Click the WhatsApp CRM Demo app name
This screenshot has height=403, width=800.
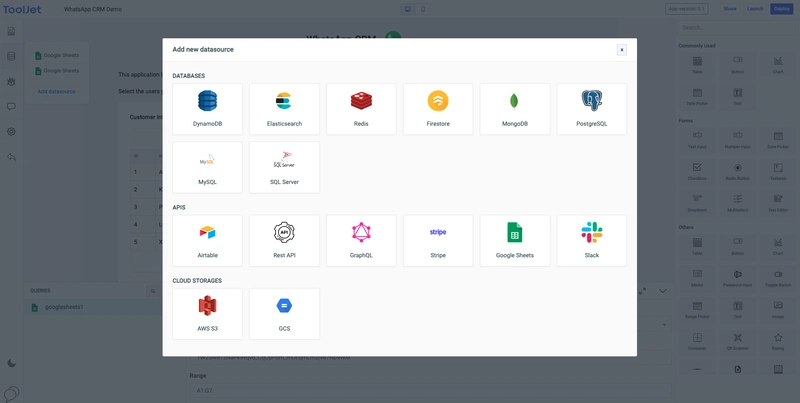[93, 9]
